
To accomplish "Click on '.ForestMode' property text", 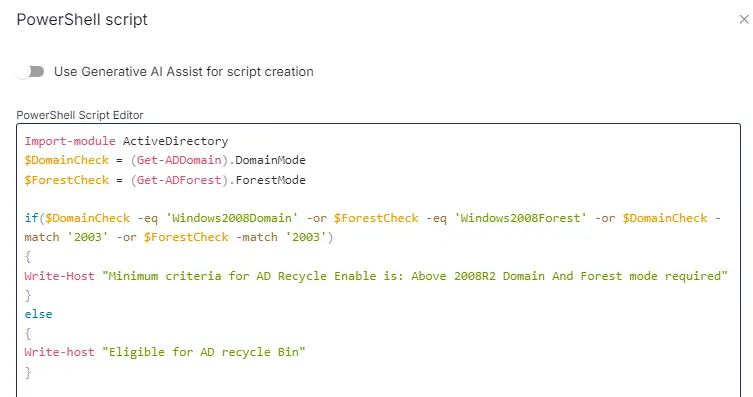I will 267,180.
